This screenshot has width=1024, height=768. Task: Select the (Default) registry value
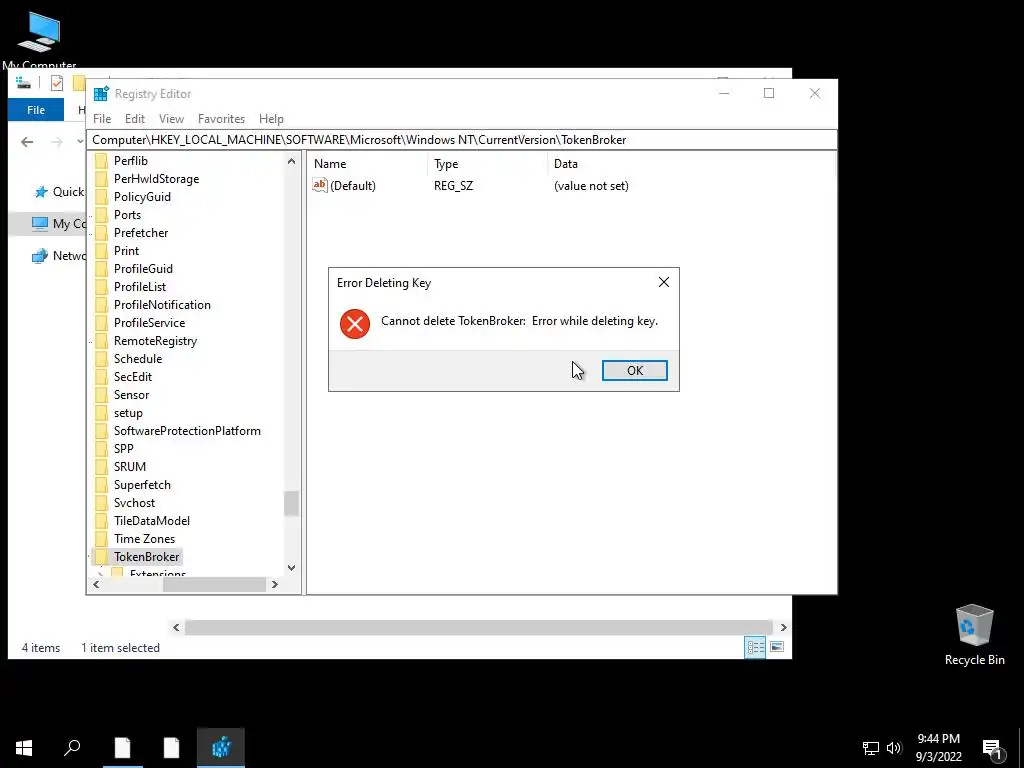point(353,186)
